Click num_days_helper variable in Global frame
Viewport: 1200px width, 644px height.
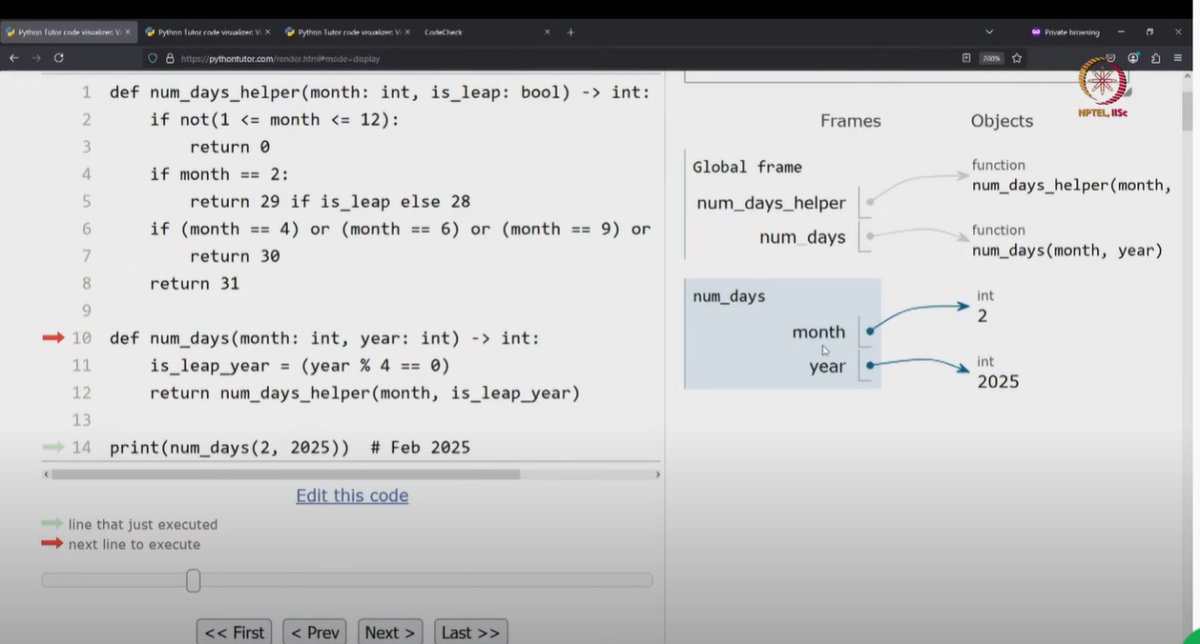click(771, 203)
